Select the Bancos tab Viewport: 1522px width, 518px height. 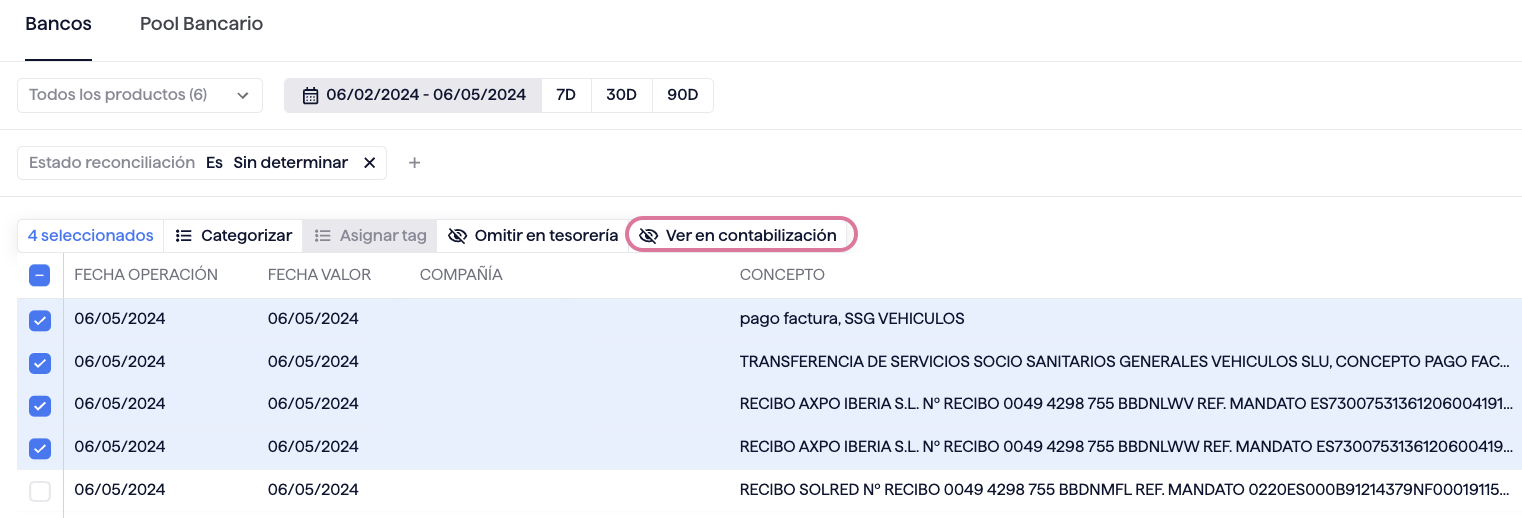tap(58, 24)
